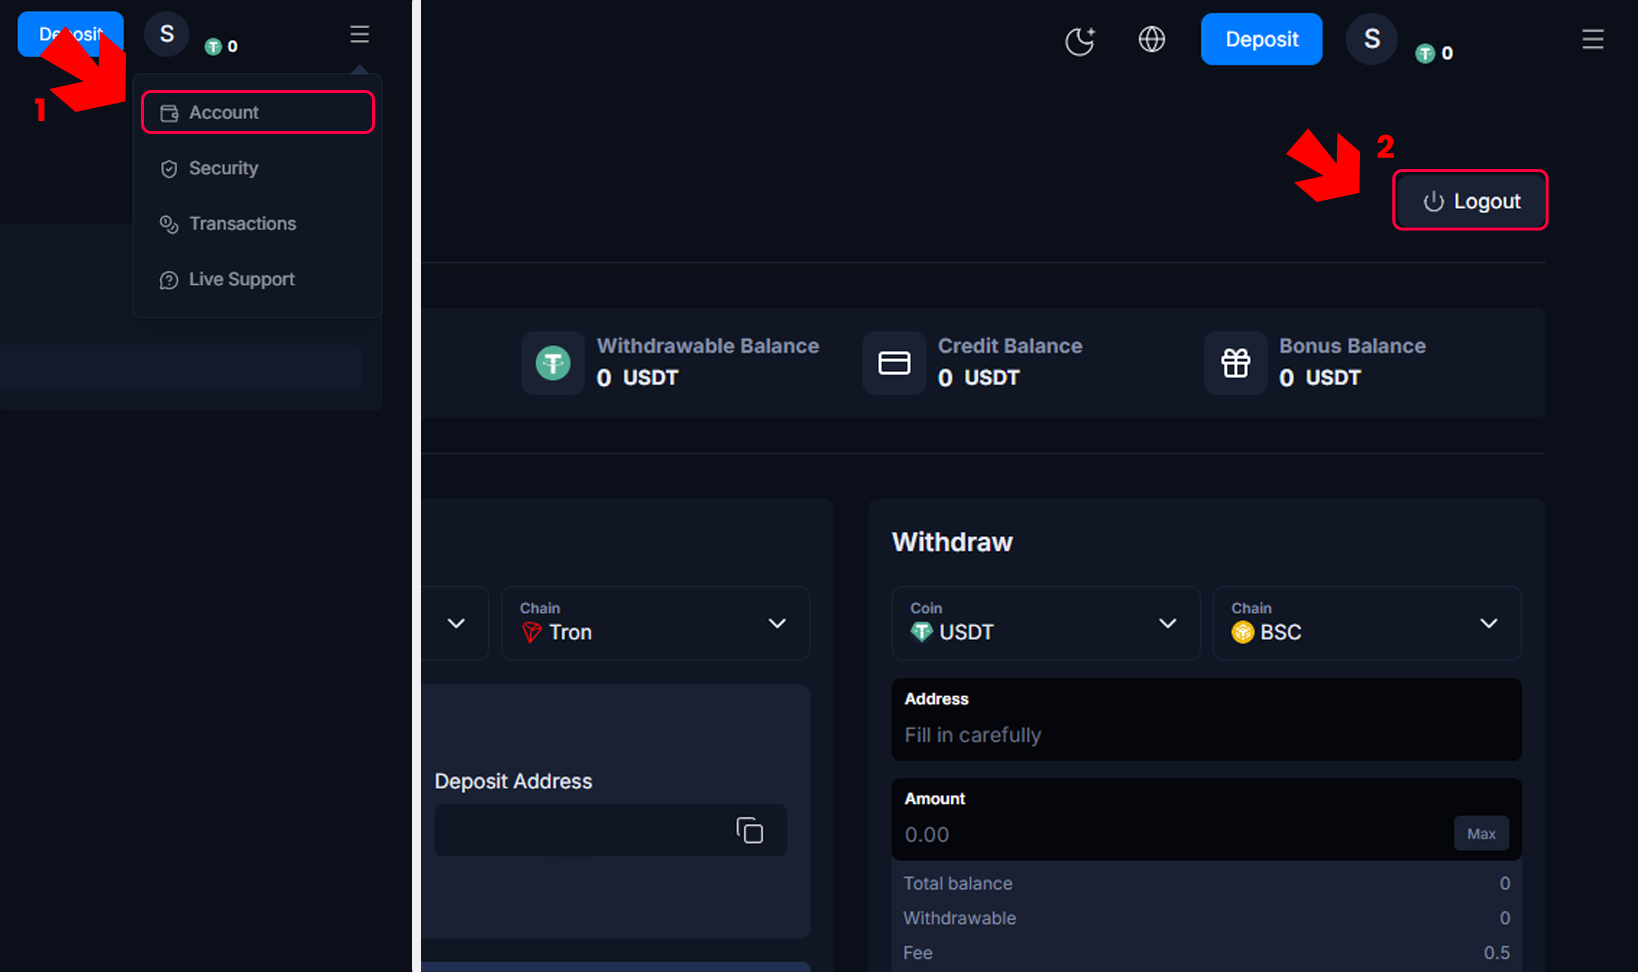Click the Total balance row
The height and width of the screenshot is (972, 1638).
click(1207, 883)
